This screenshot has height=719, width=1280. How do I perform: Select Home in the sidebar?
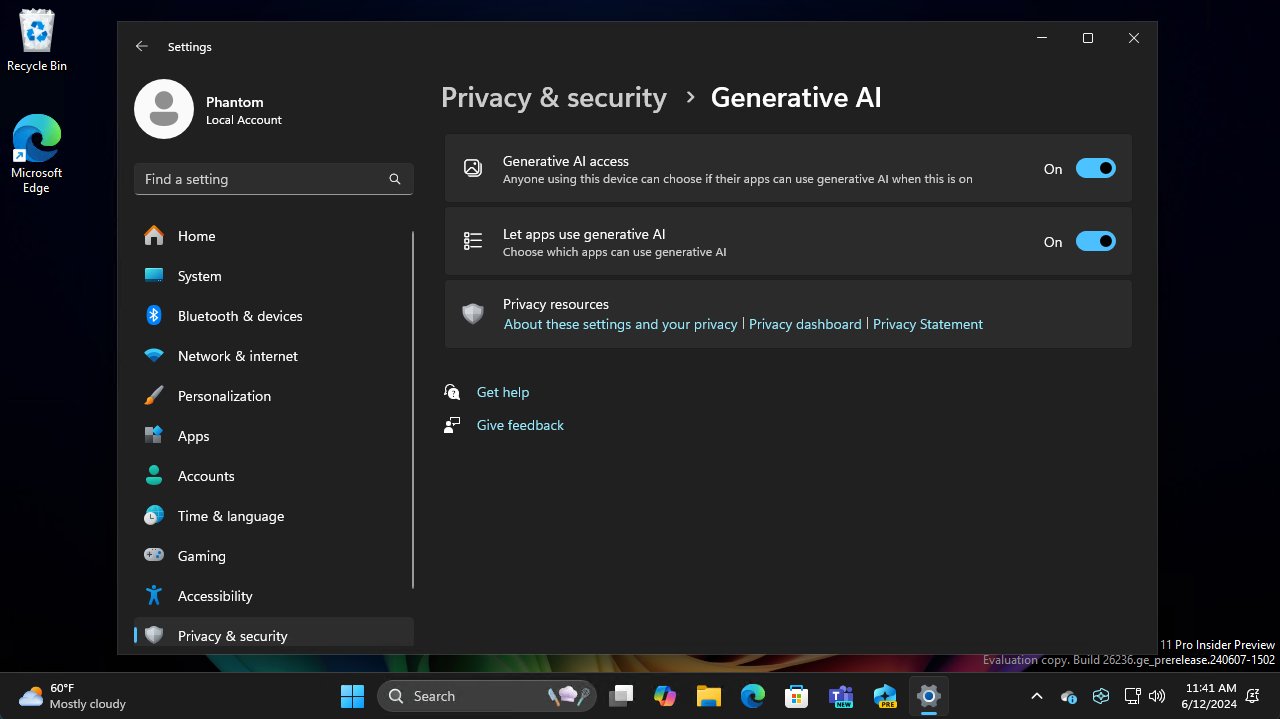196,236
